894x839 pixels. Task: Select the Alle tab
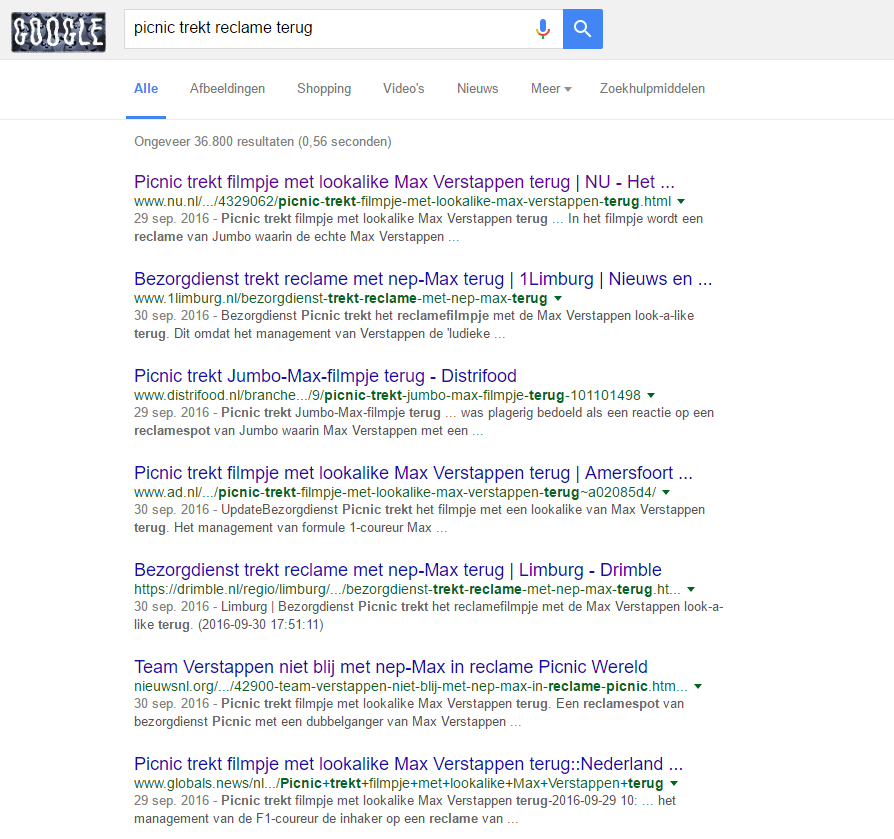click(146, 89)
